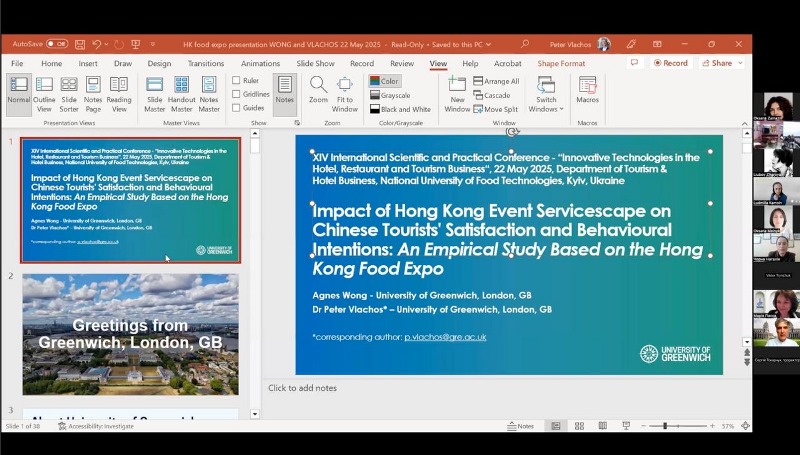Open the Slide Show tab
This screenshot has width=800, height=455.
tap(315, 63)
